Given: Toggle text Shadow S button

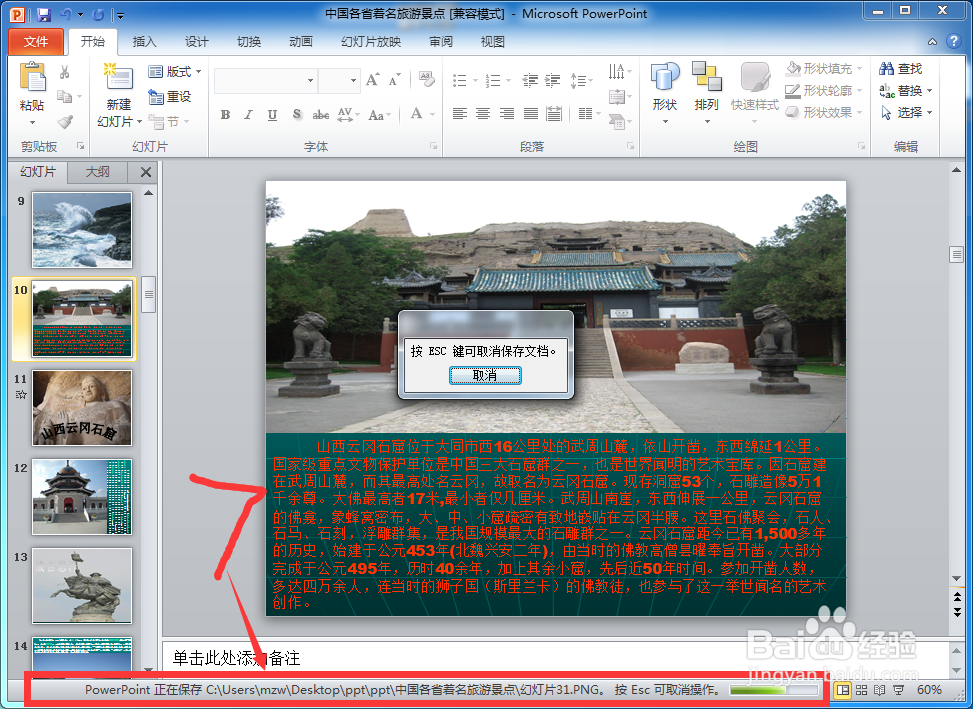Looking at the screenshot, I should pos(297,115).
